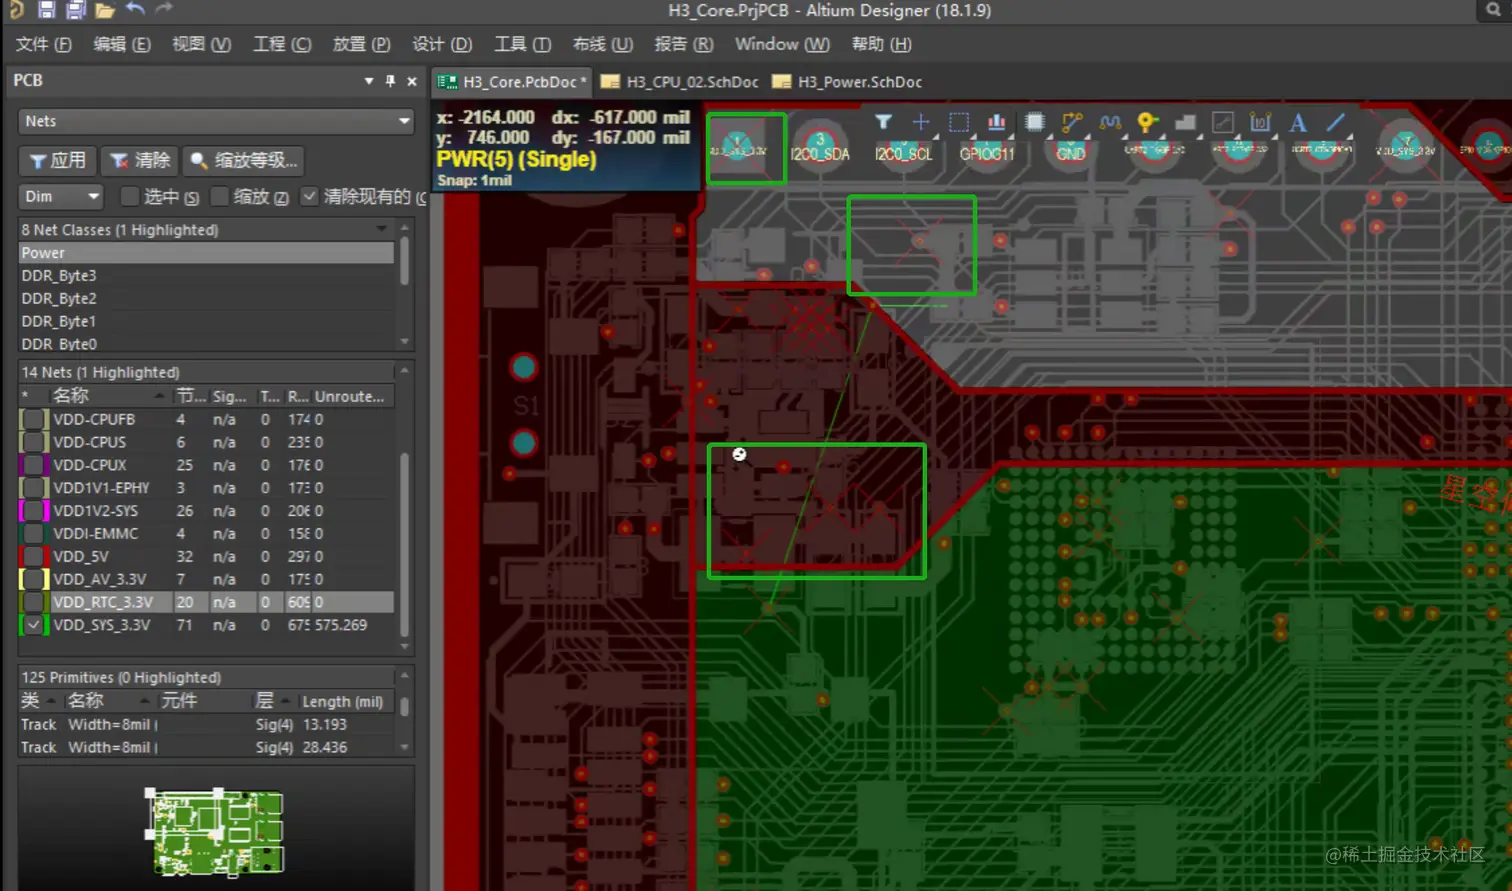The width and height of the screenshot is (1512, 891).
Task: Open the Window (W) menu
Action: (782, 44)
